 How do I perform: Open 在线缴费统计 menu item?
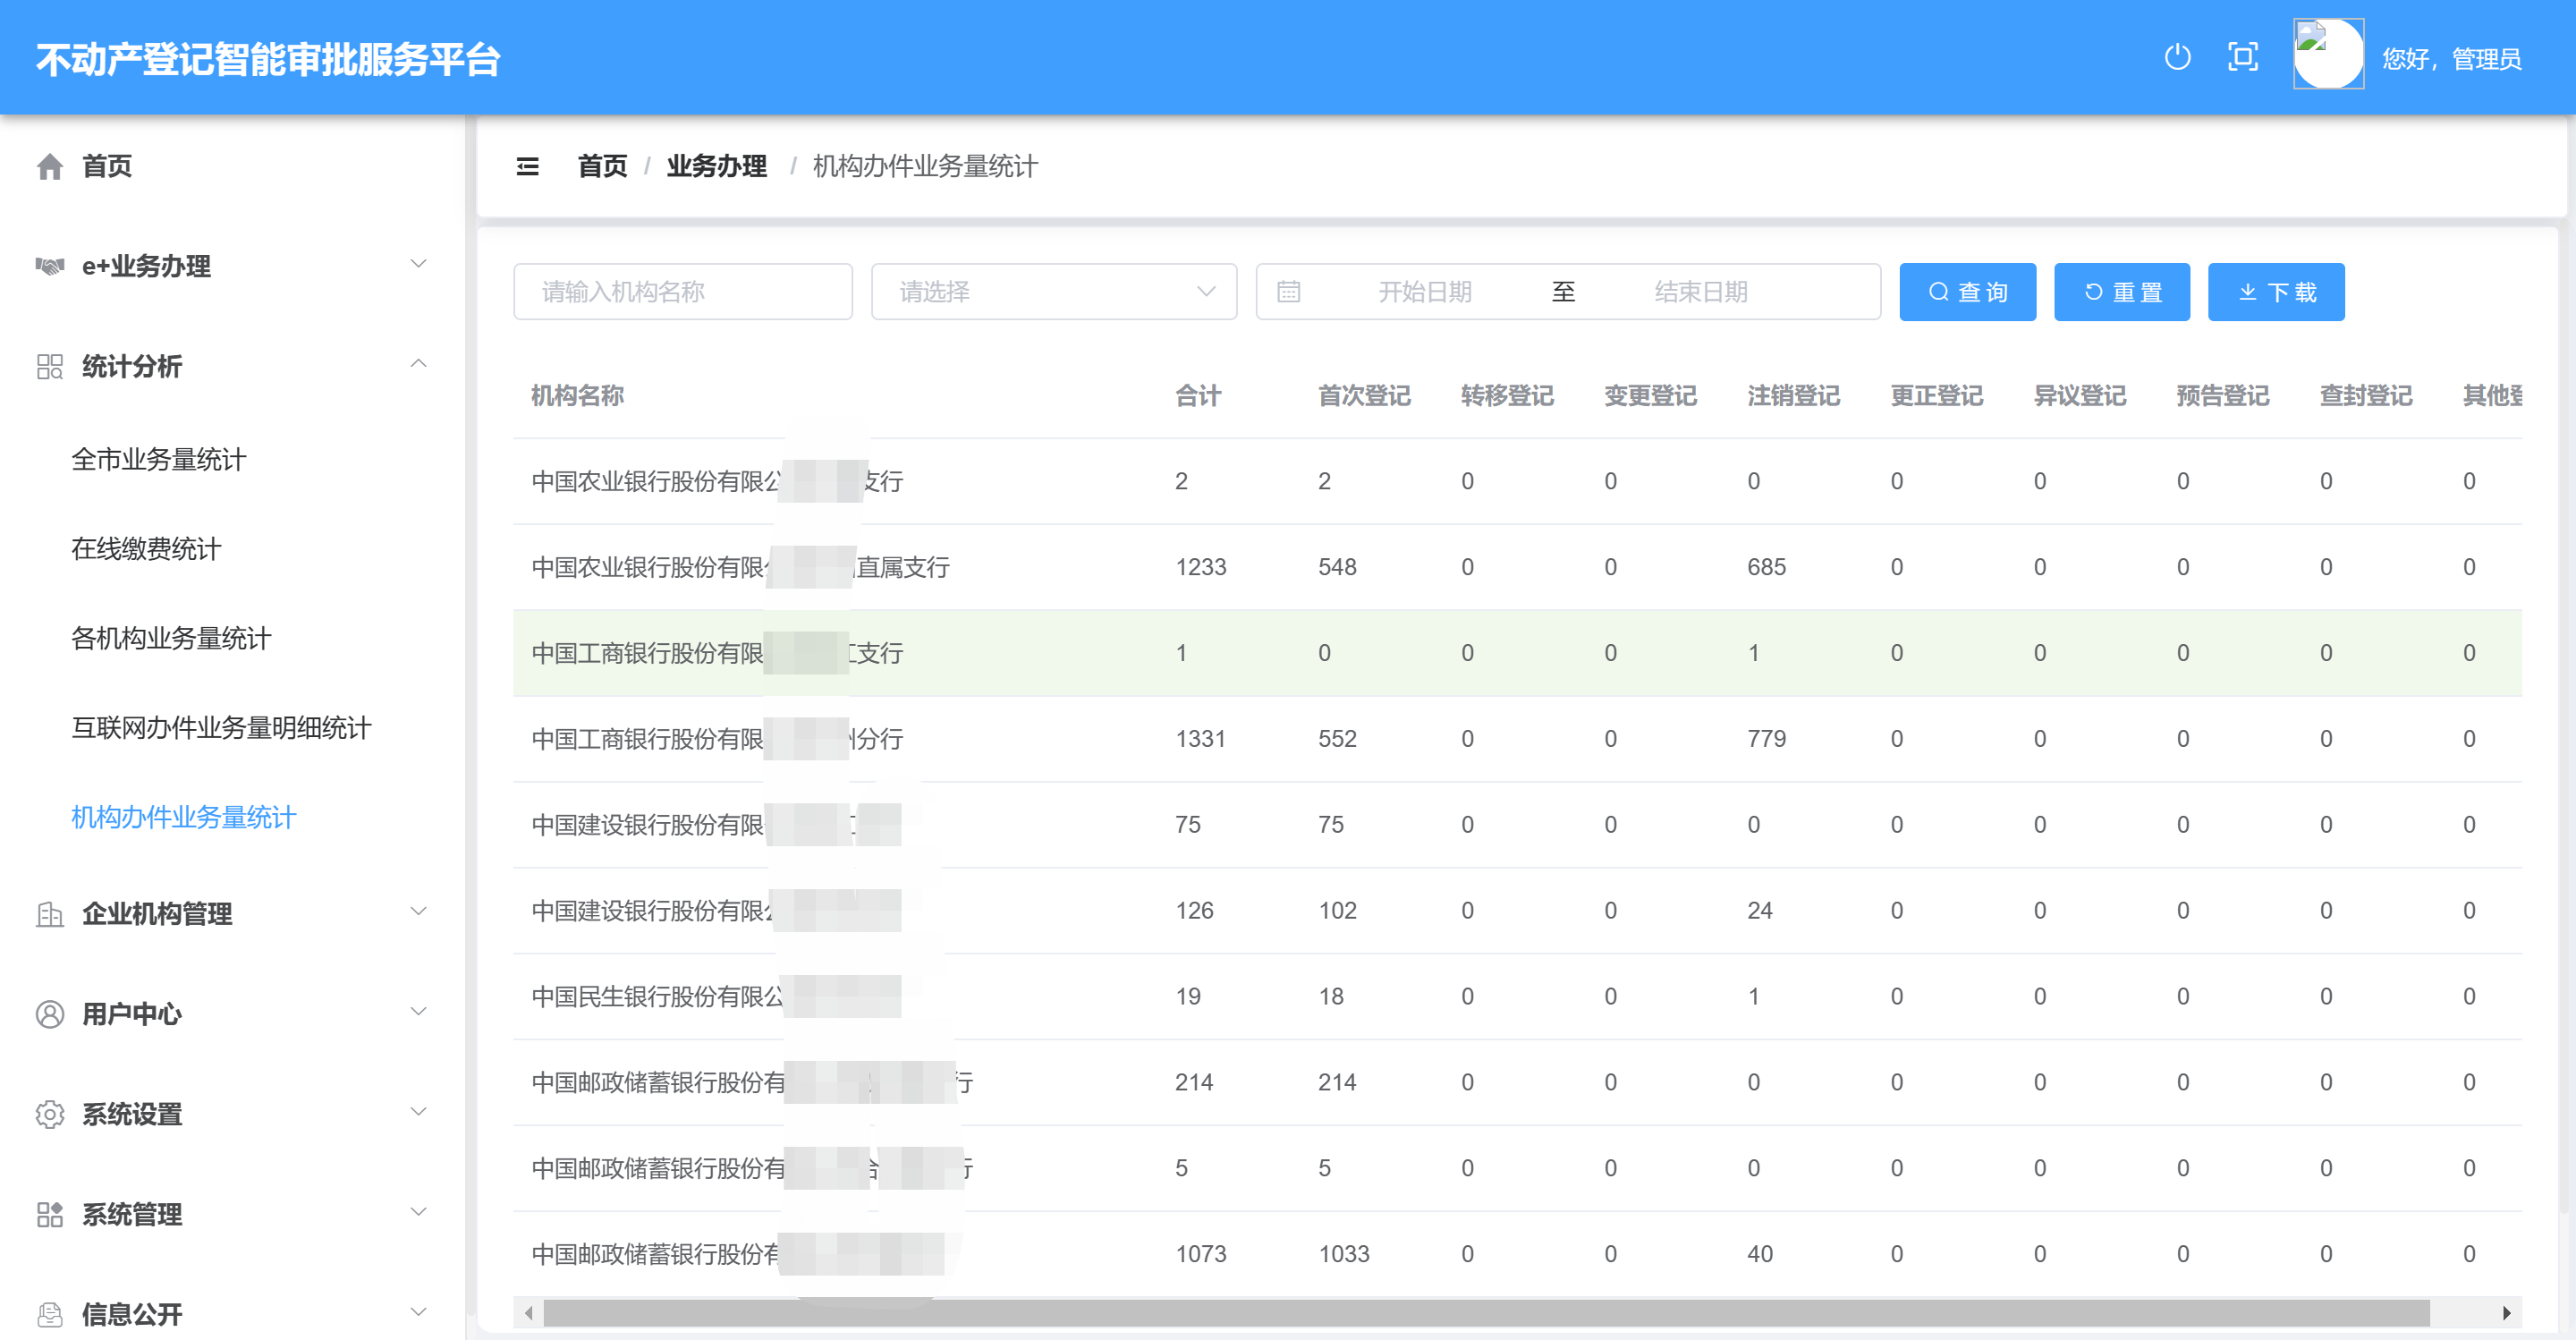point(146,549)
